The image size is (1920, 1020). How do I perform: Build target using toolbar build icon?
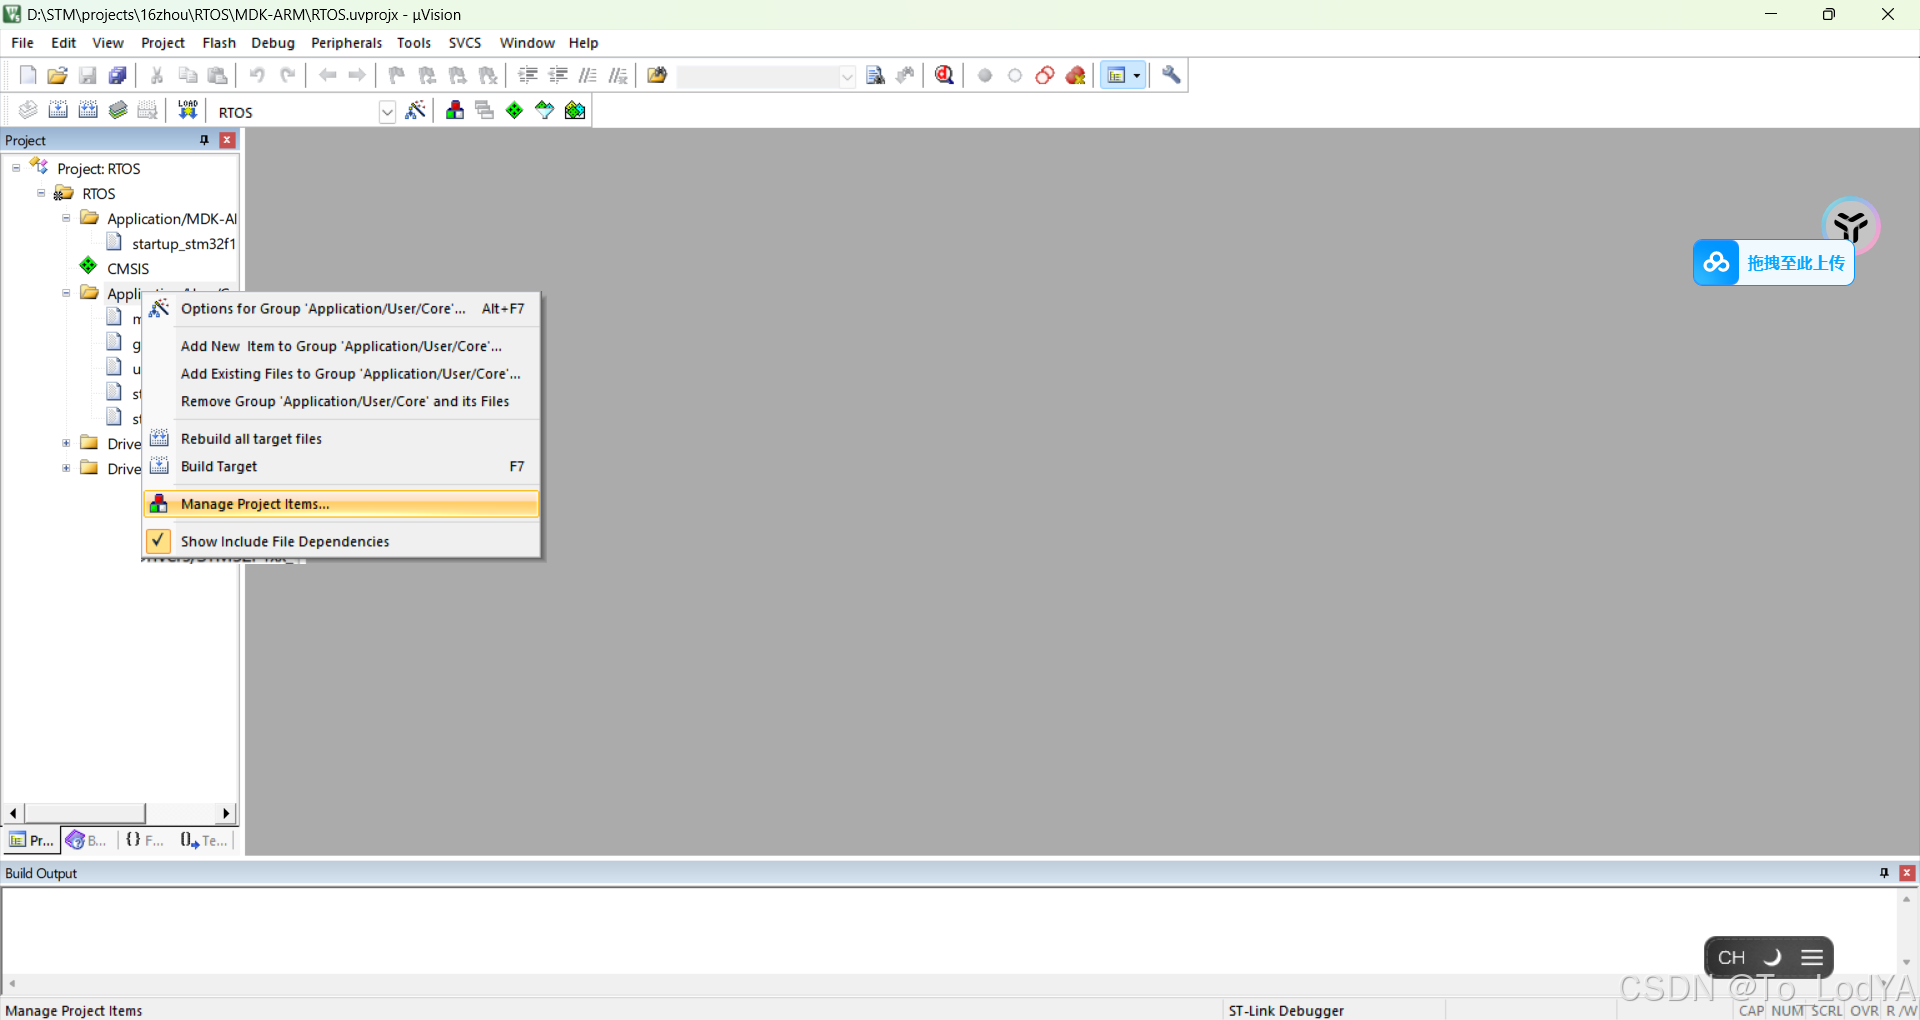click(x=58, y=110)
